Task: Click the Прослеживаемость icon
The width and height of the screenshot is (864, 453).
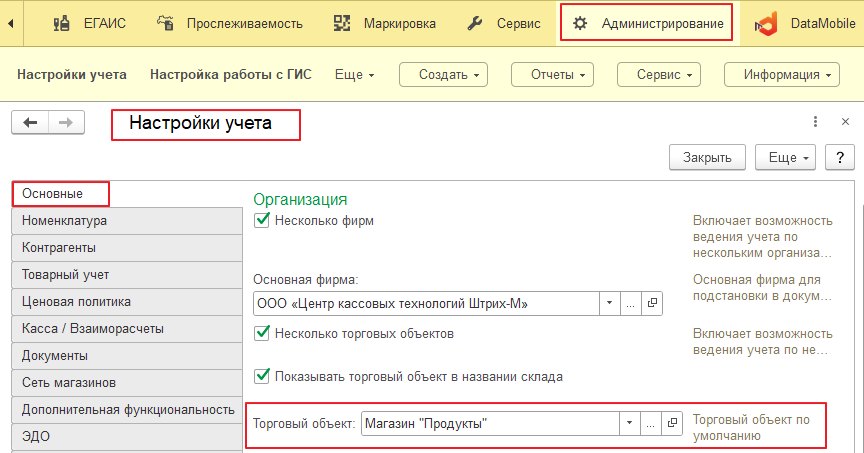Action: 165,23
